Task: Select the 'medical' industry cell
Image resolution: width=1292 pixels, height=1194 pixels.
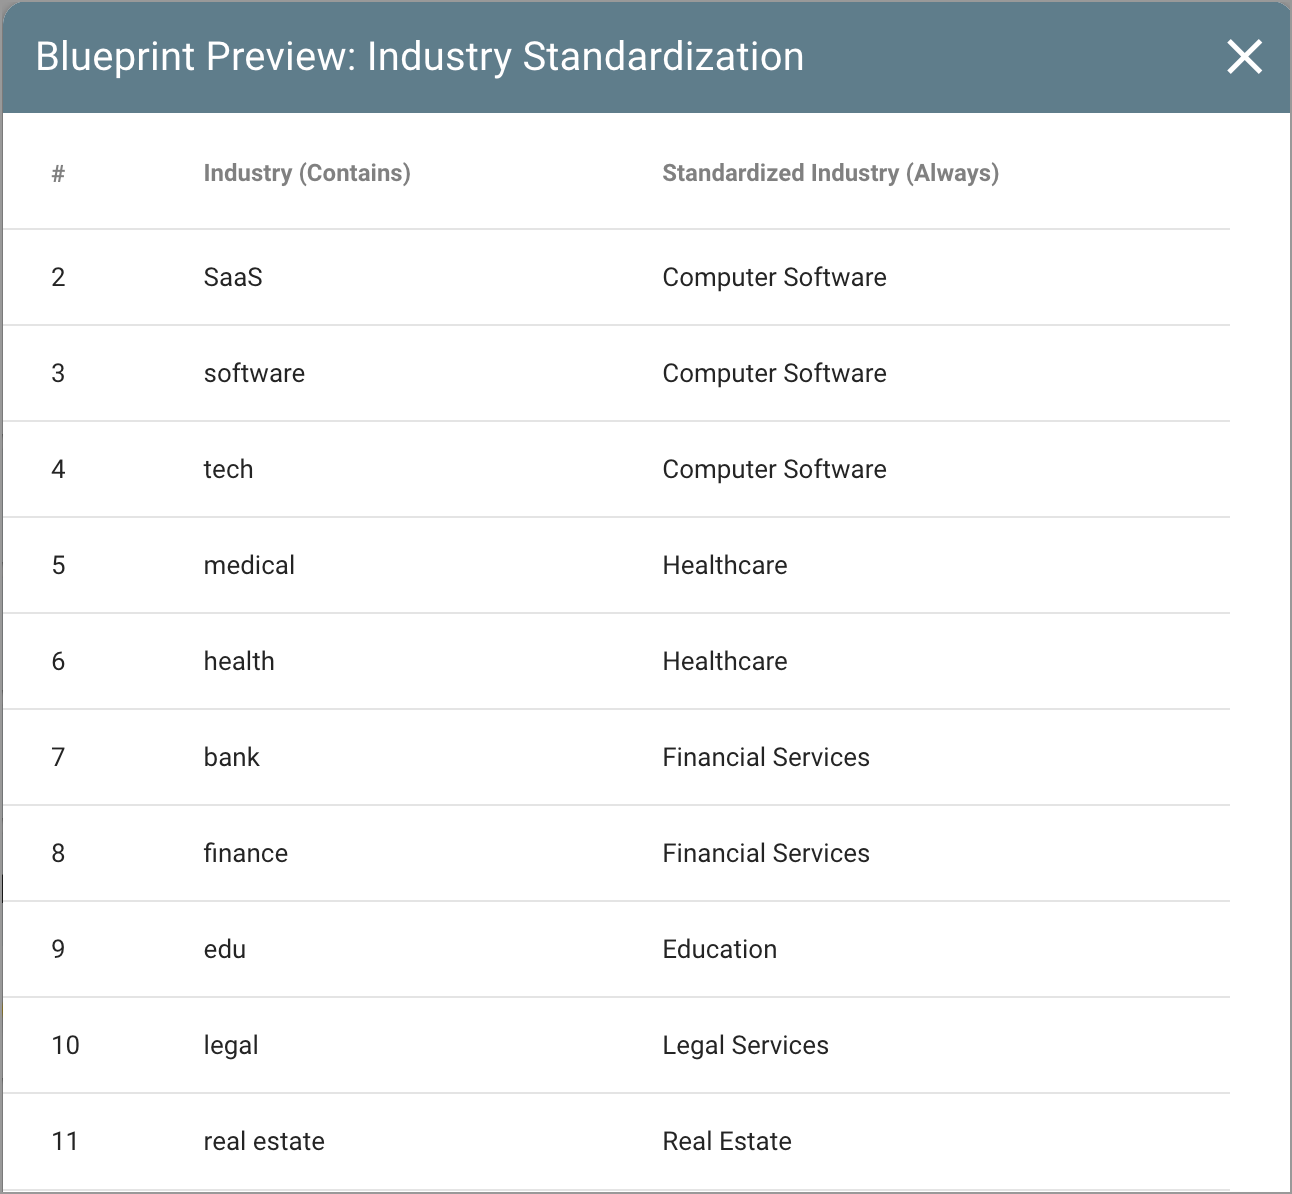Action: click(x=249, y=565)
